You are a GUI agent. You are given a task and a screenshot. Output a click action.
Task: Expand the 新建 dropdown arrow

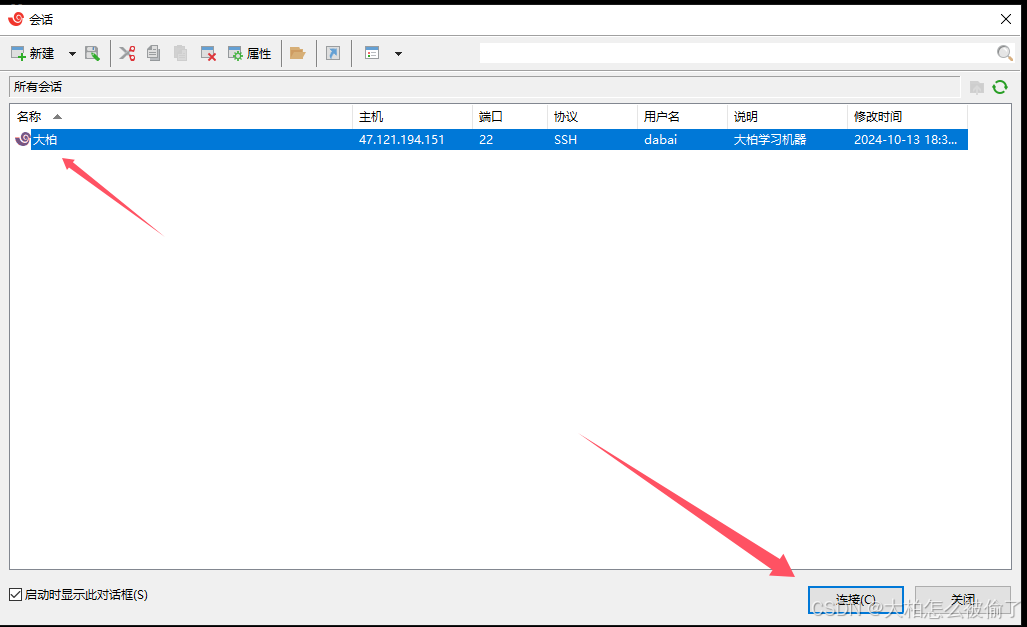(72, 54)
